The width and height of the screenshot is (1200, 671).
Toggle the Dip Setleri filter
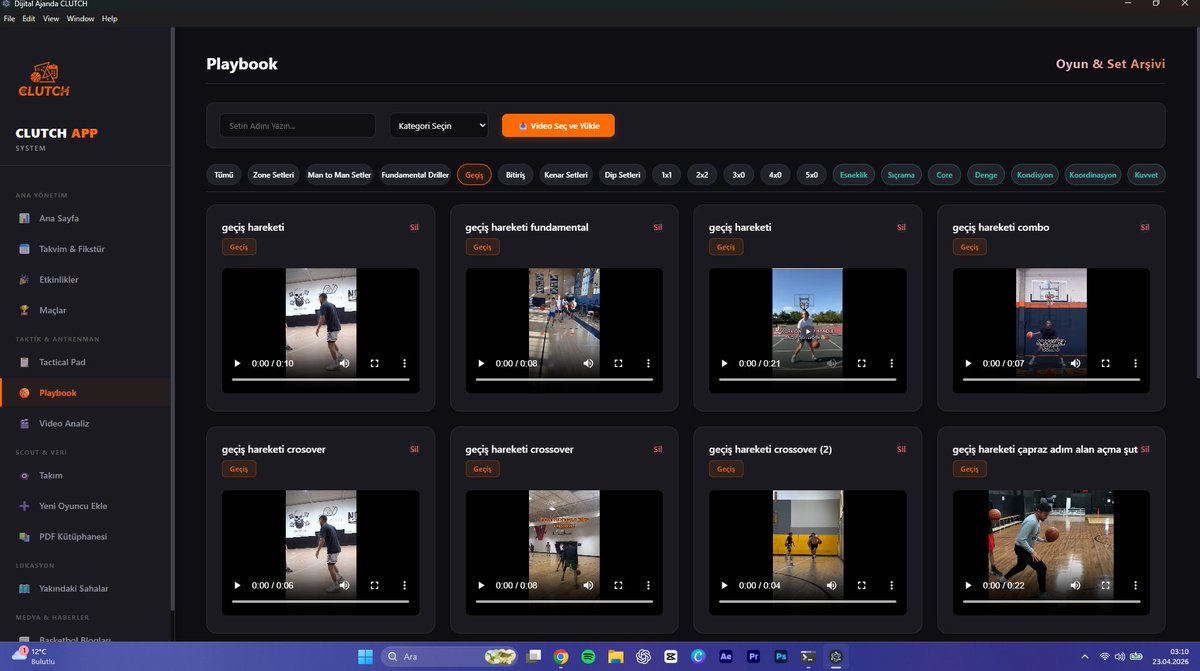(622, 175)
